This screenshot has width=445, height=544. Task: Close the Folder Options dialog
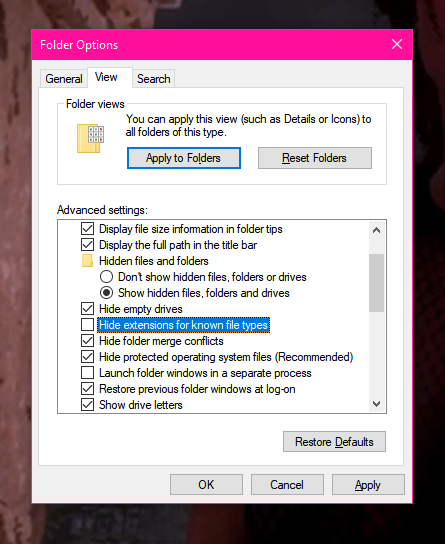coord(397,44)
